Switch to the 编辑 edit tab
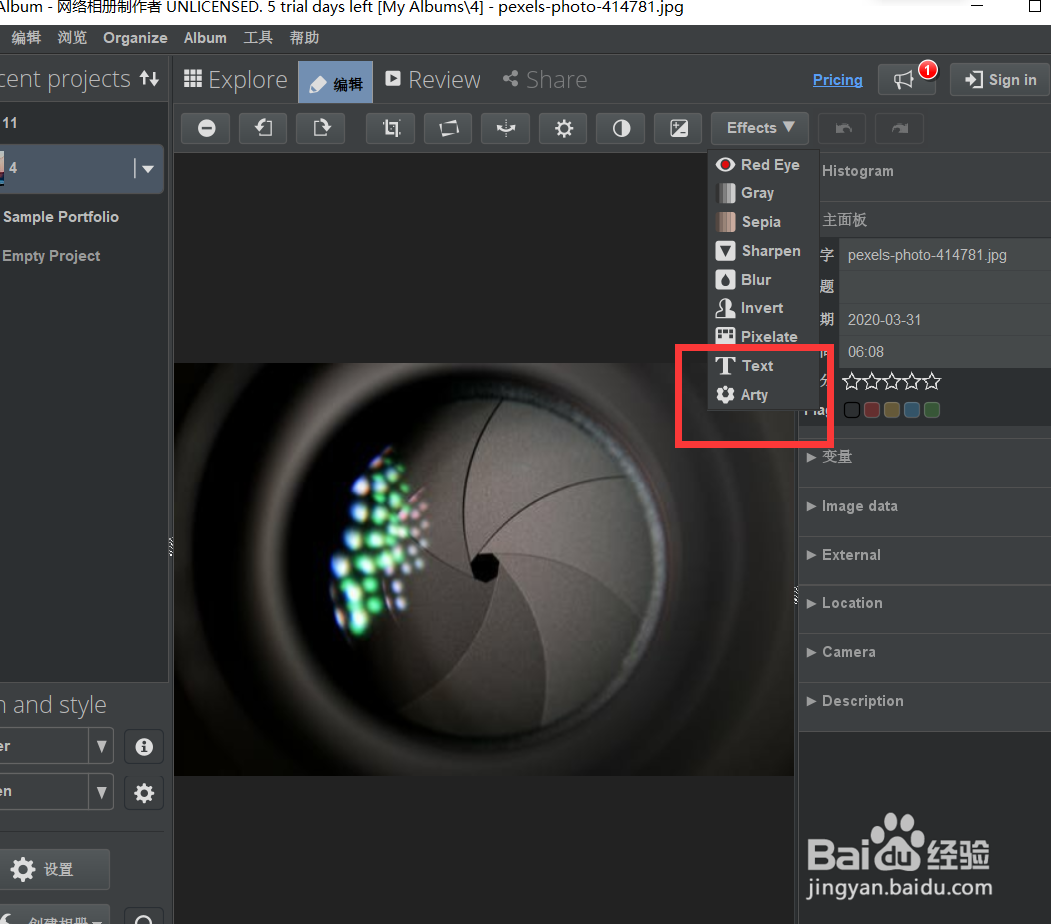The image size is (1051, 924). click(x=335, y=82)
